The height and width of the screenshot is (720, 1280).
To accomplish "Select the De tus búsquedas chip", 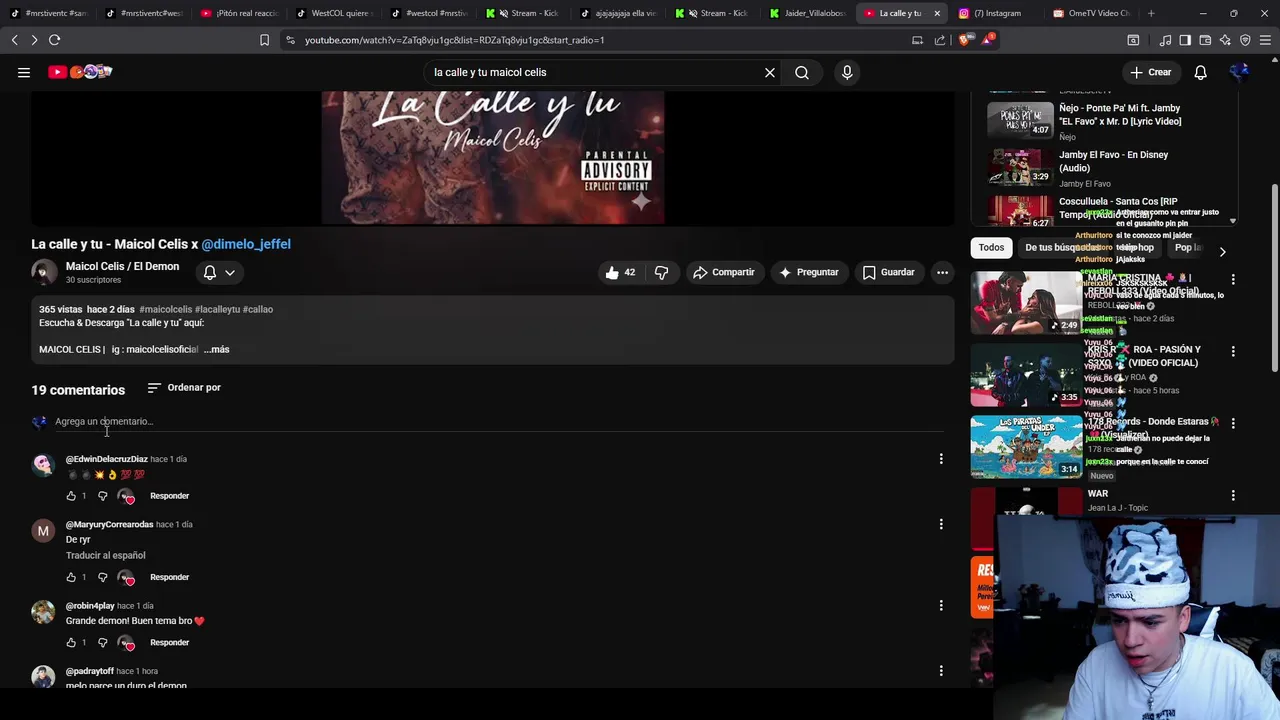I will 1062,248.
